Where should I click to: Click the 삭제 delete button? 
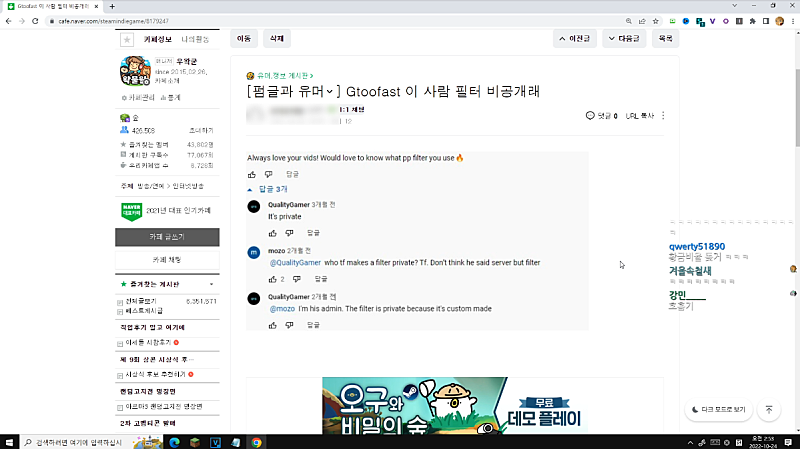[277, 39]
